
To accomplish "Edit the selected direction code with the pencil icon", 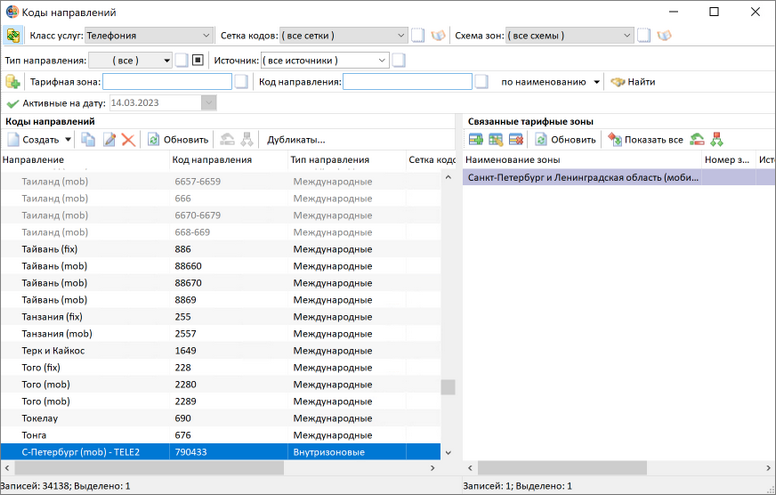I will pos(109,140).
